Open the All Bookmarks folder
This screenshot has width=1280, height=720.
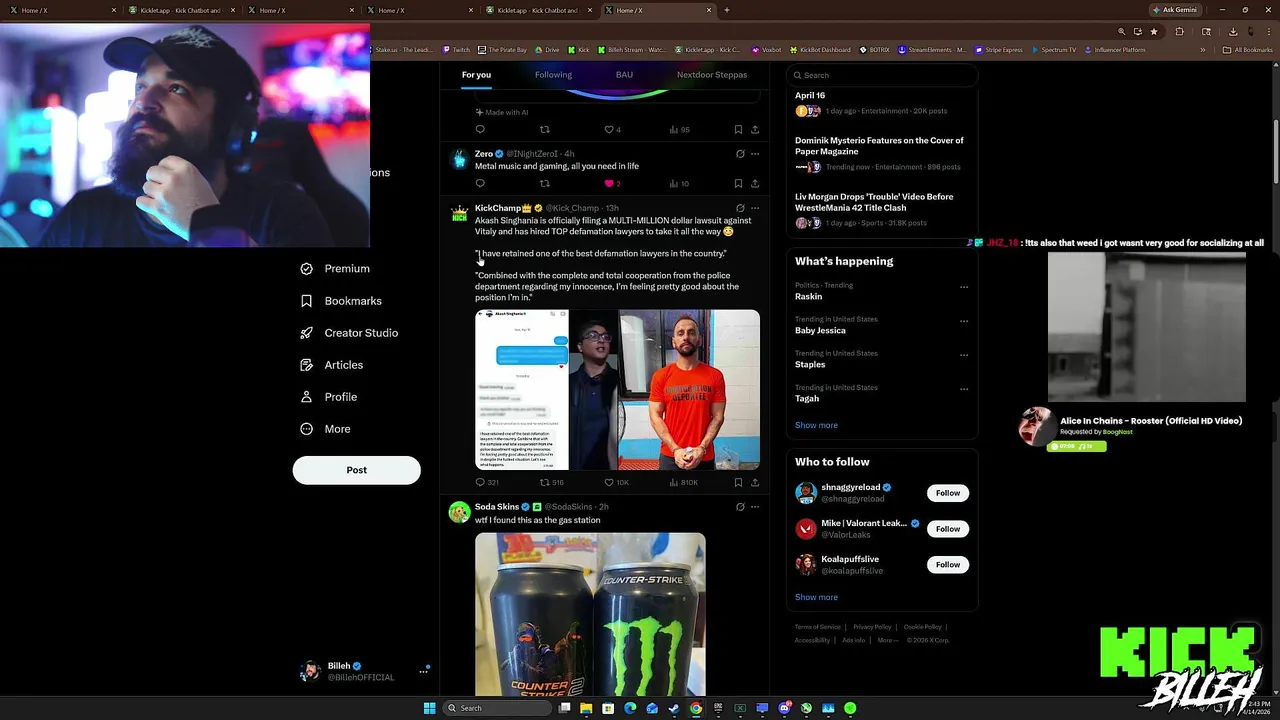pos(1248,50)
